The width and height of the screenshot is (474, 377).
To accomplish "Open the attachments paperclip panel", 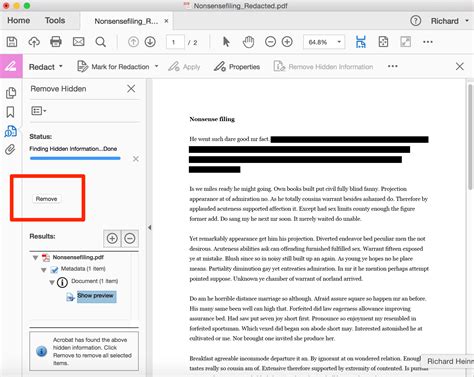I will point(10,149).
